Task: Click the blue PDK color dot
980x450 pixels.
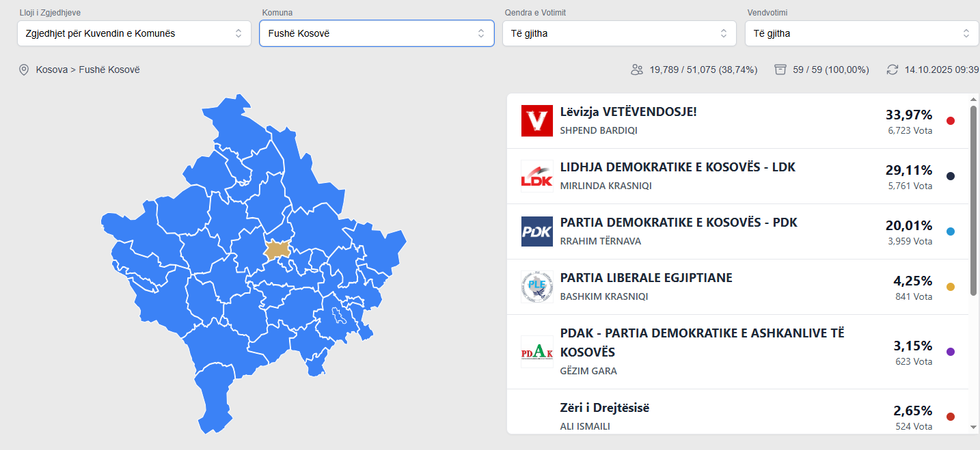Action: point(950,231)
